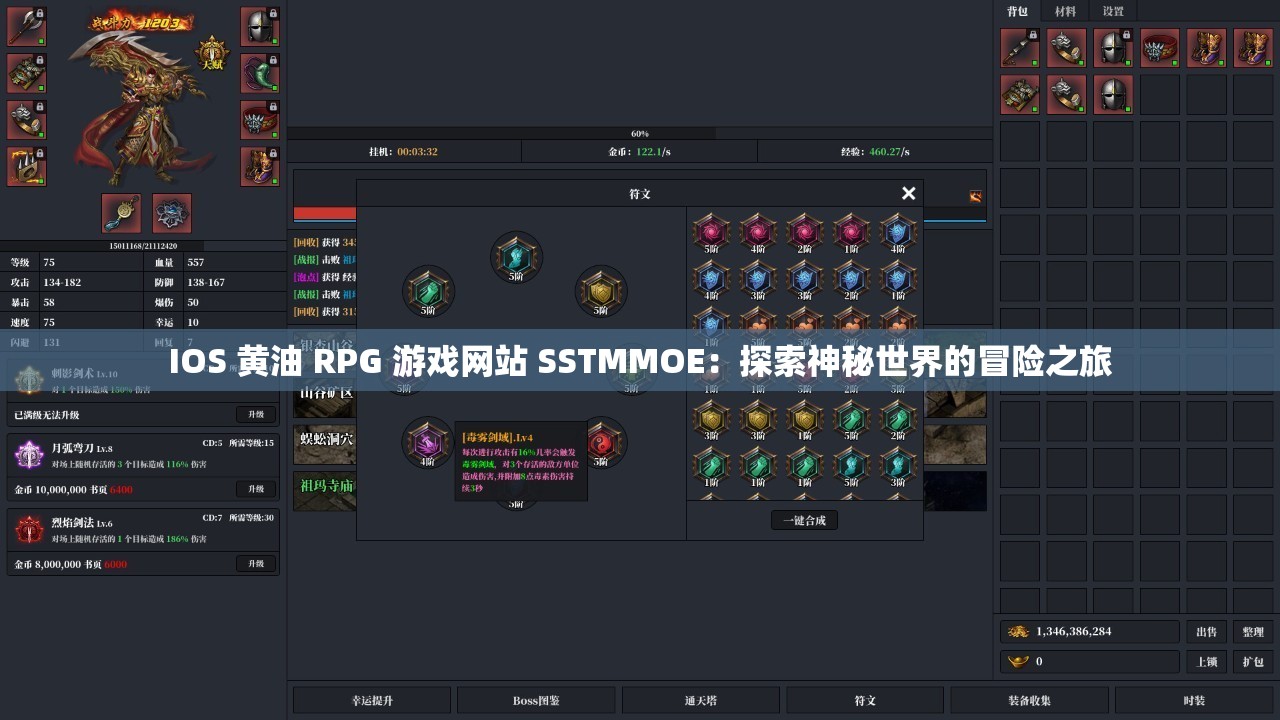The width and height of the screenshot is (1280, 720).
Task: Pick the cyan 5阶 rune in inventory grid
Action: [x=852, y=467]
